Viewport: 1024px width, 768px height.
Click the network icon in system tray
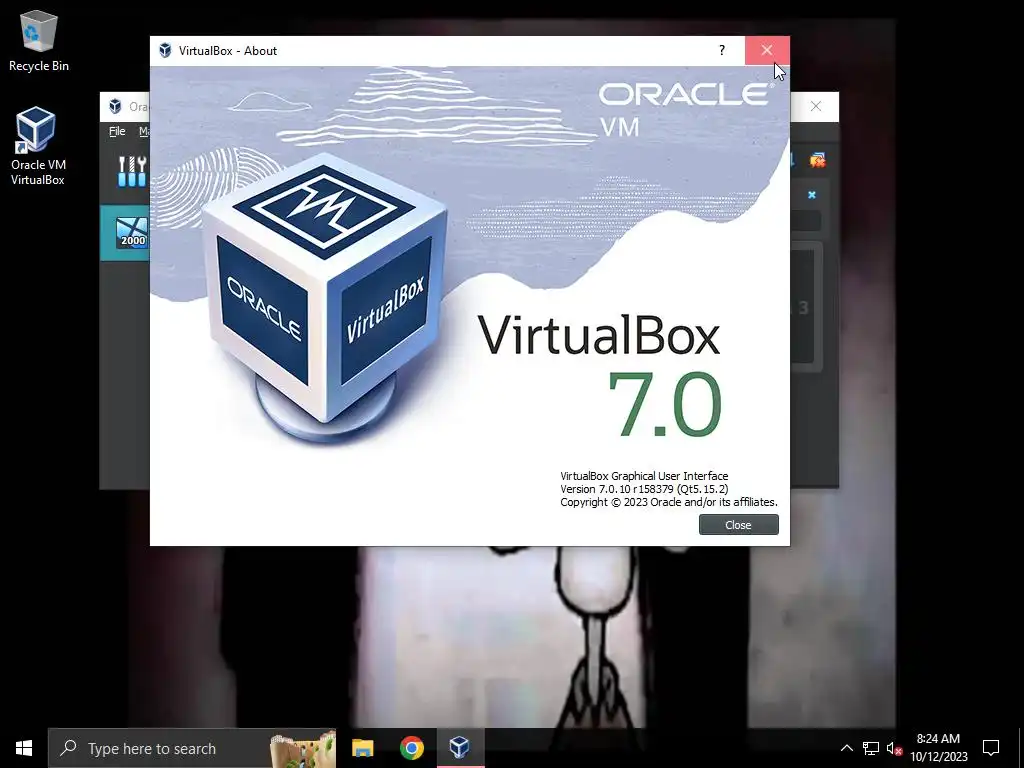tap(871, 748)
